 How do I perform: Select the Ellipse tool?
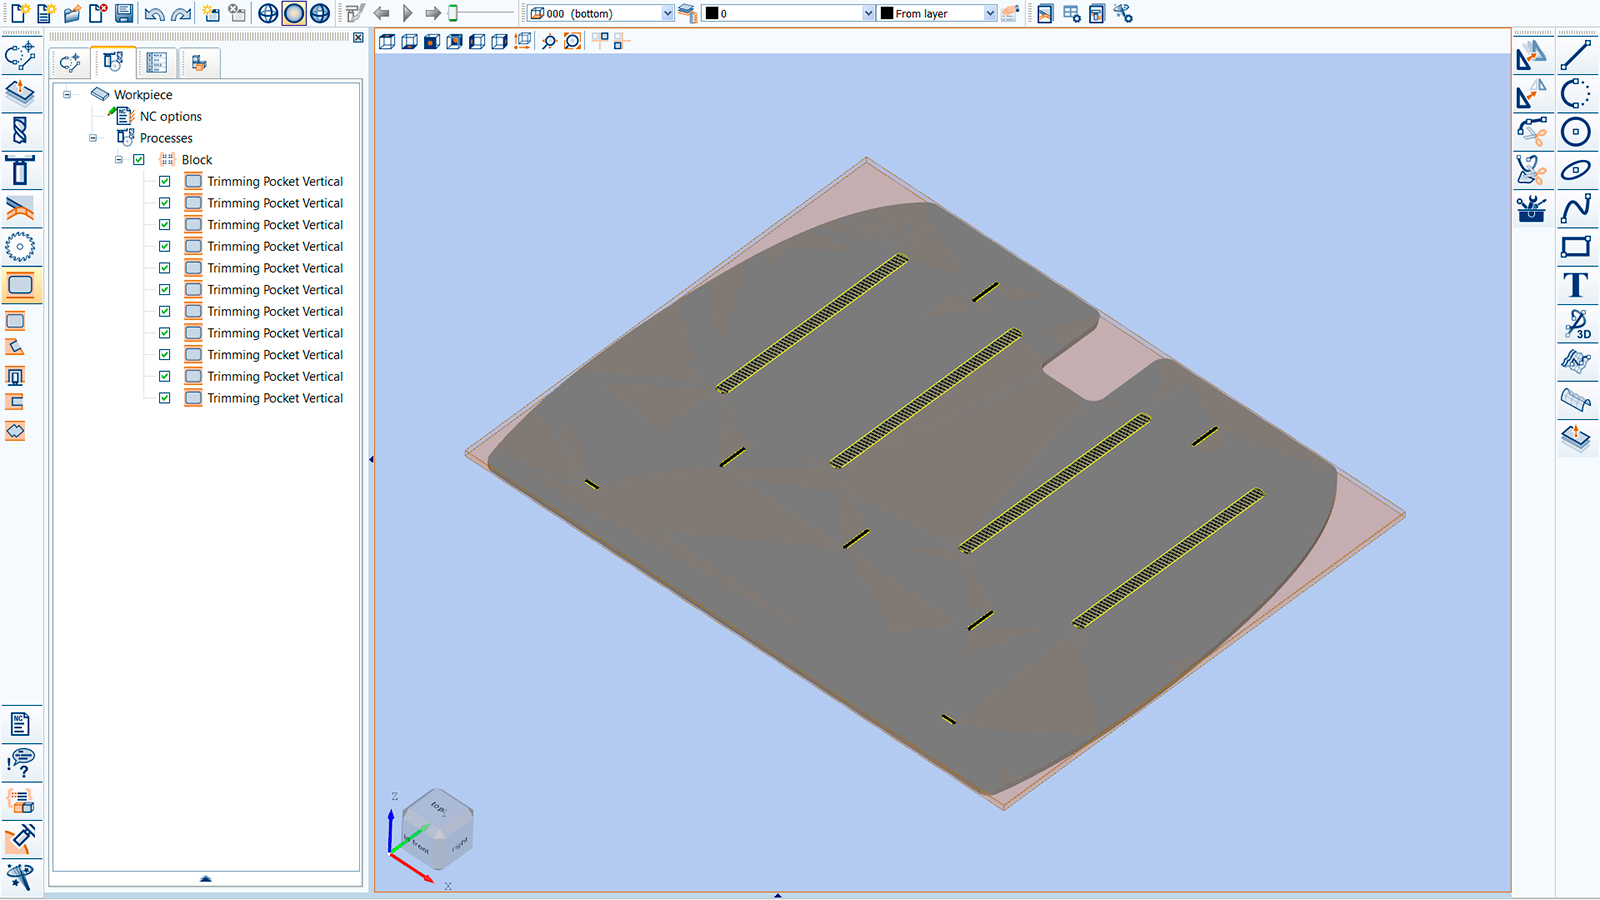coord(1578,170)
